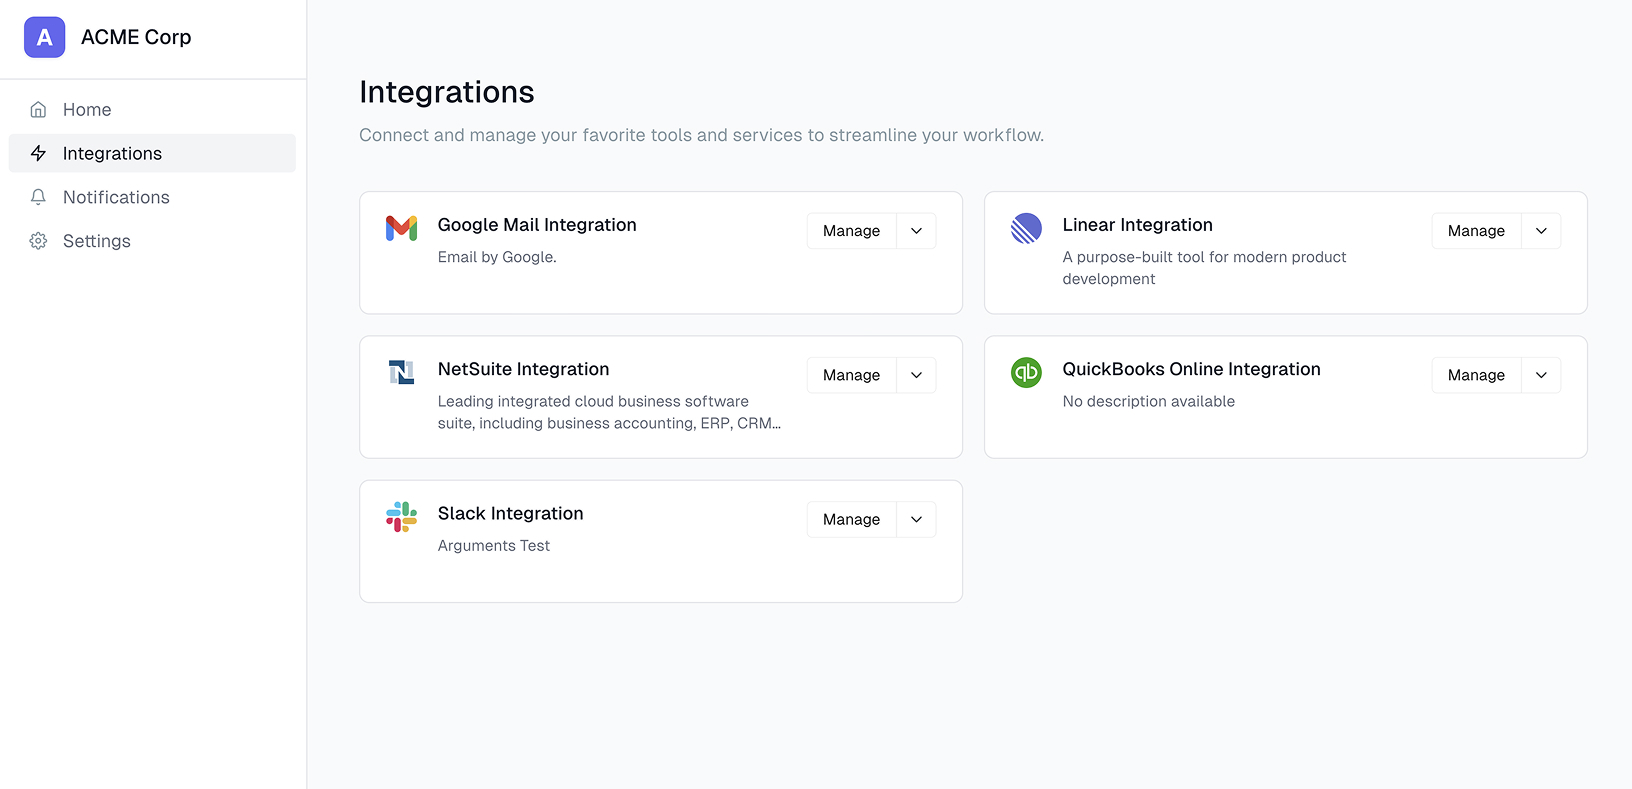Image resolution: width=1632 pixels, height=789 pixels.
Task: Click the Slack Integration card title
Action: (x=510, y=513)
